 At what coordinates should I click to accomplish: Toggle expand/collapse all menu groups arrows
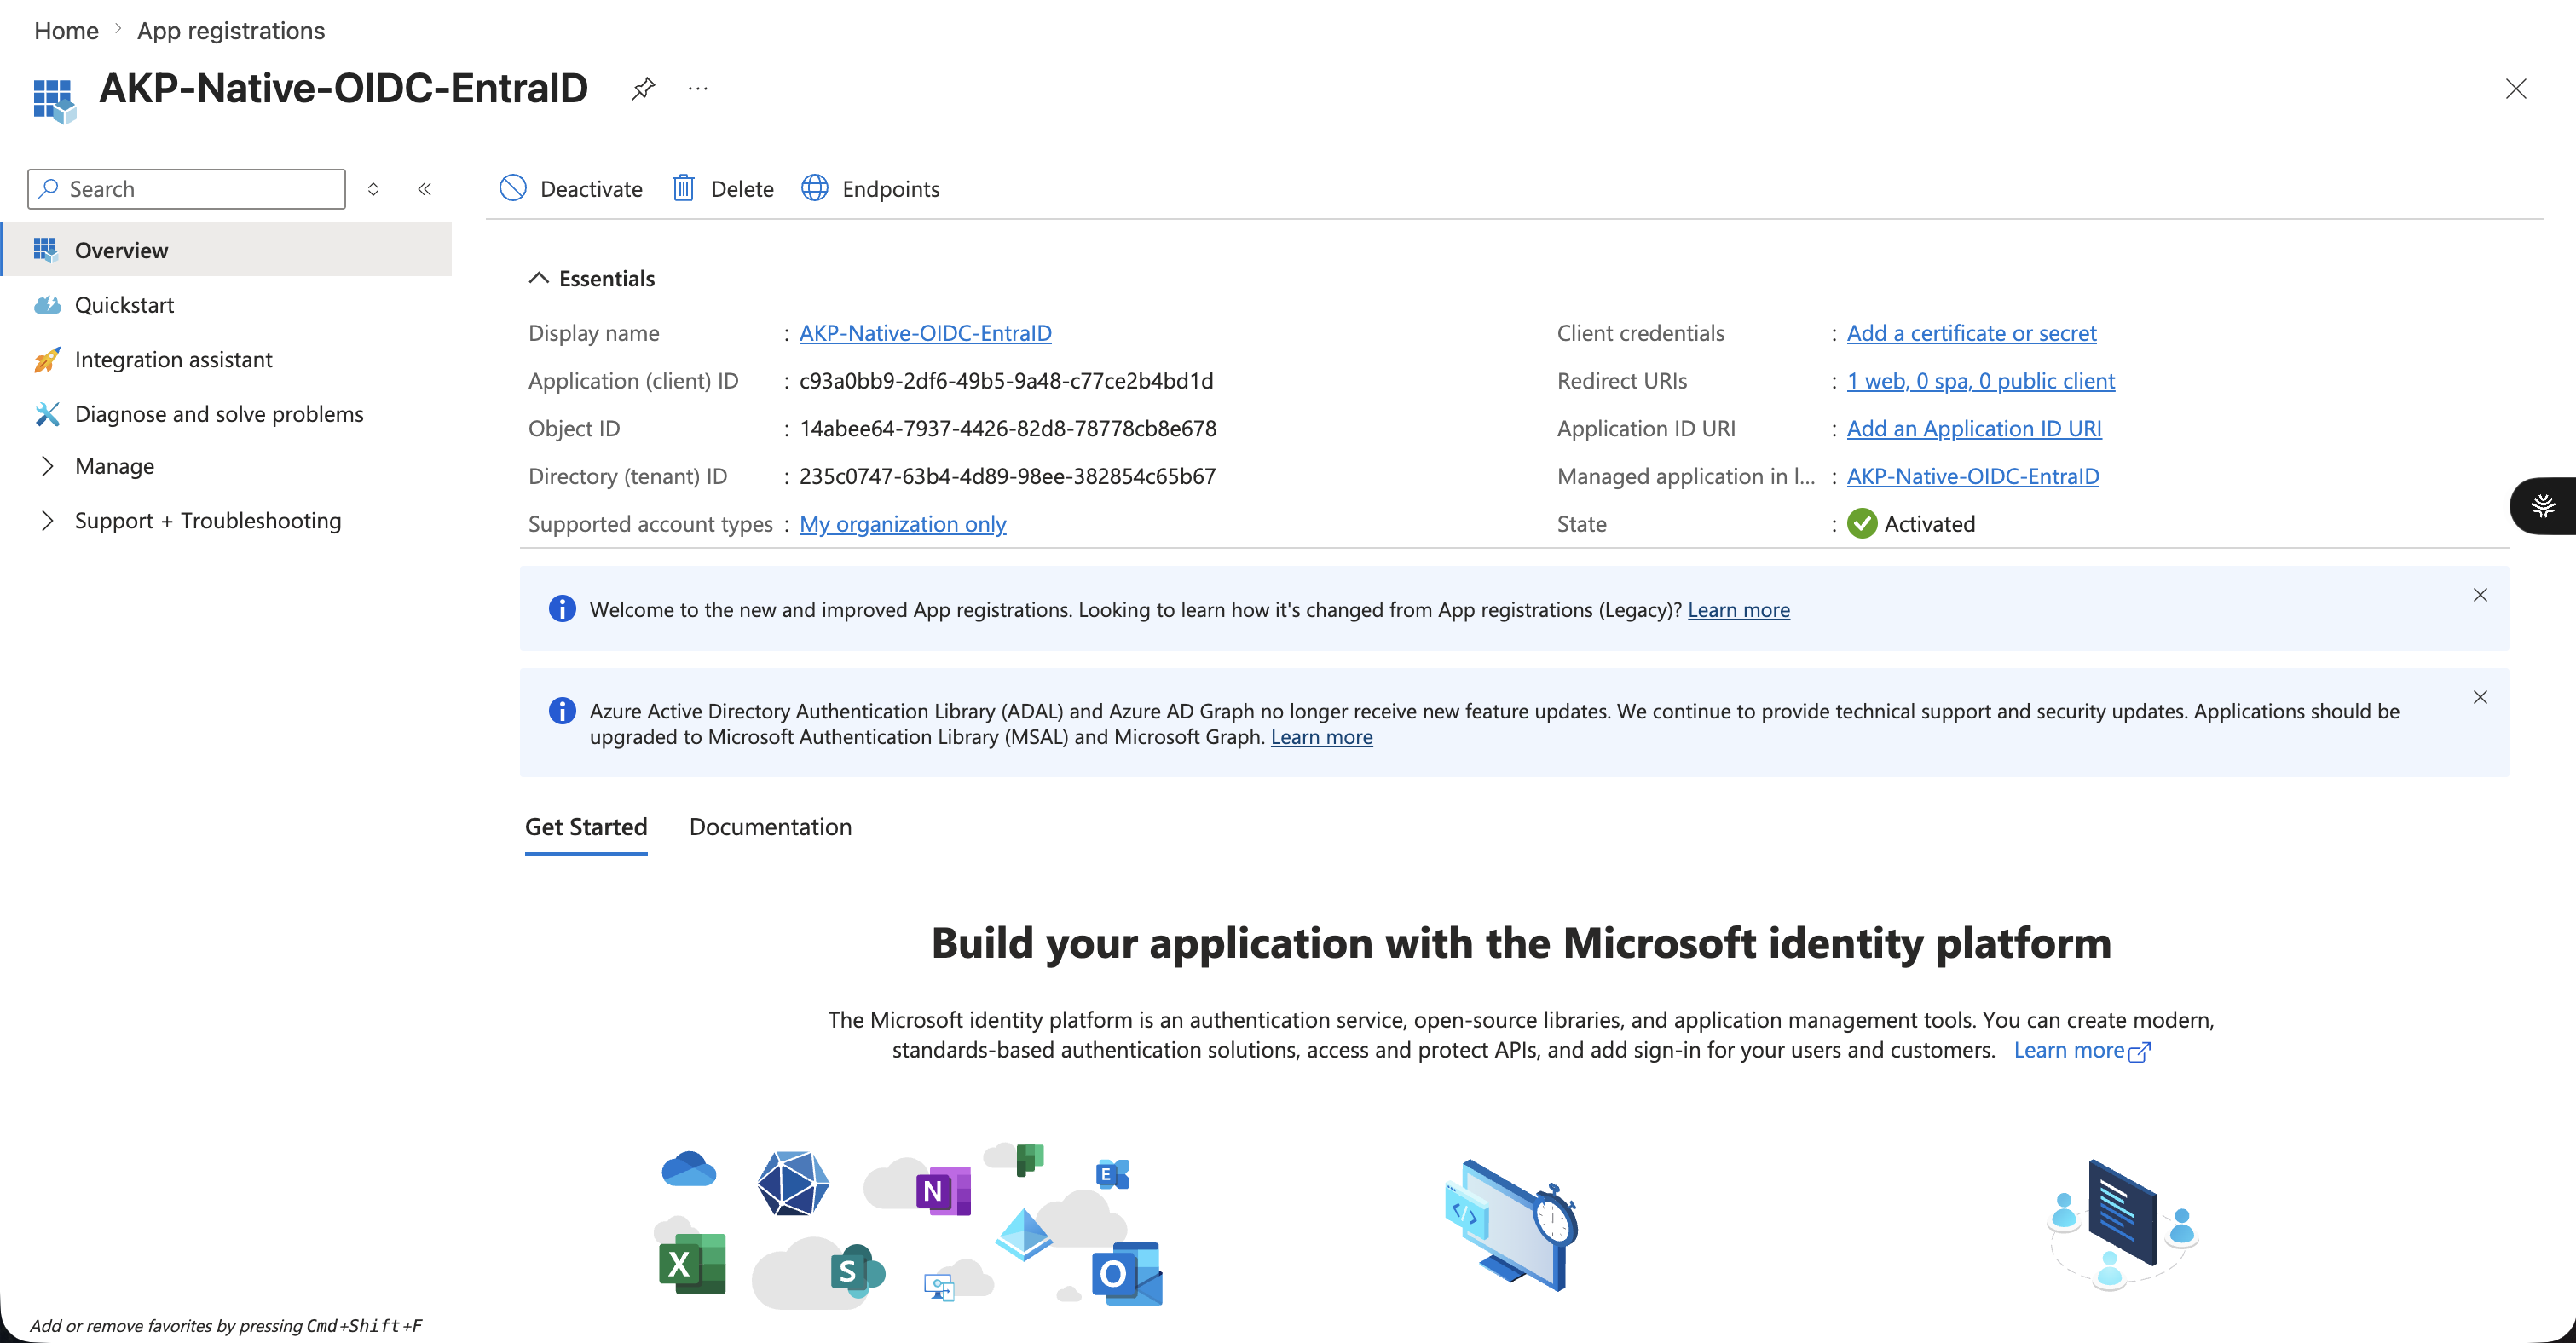[x=373, y=189]
